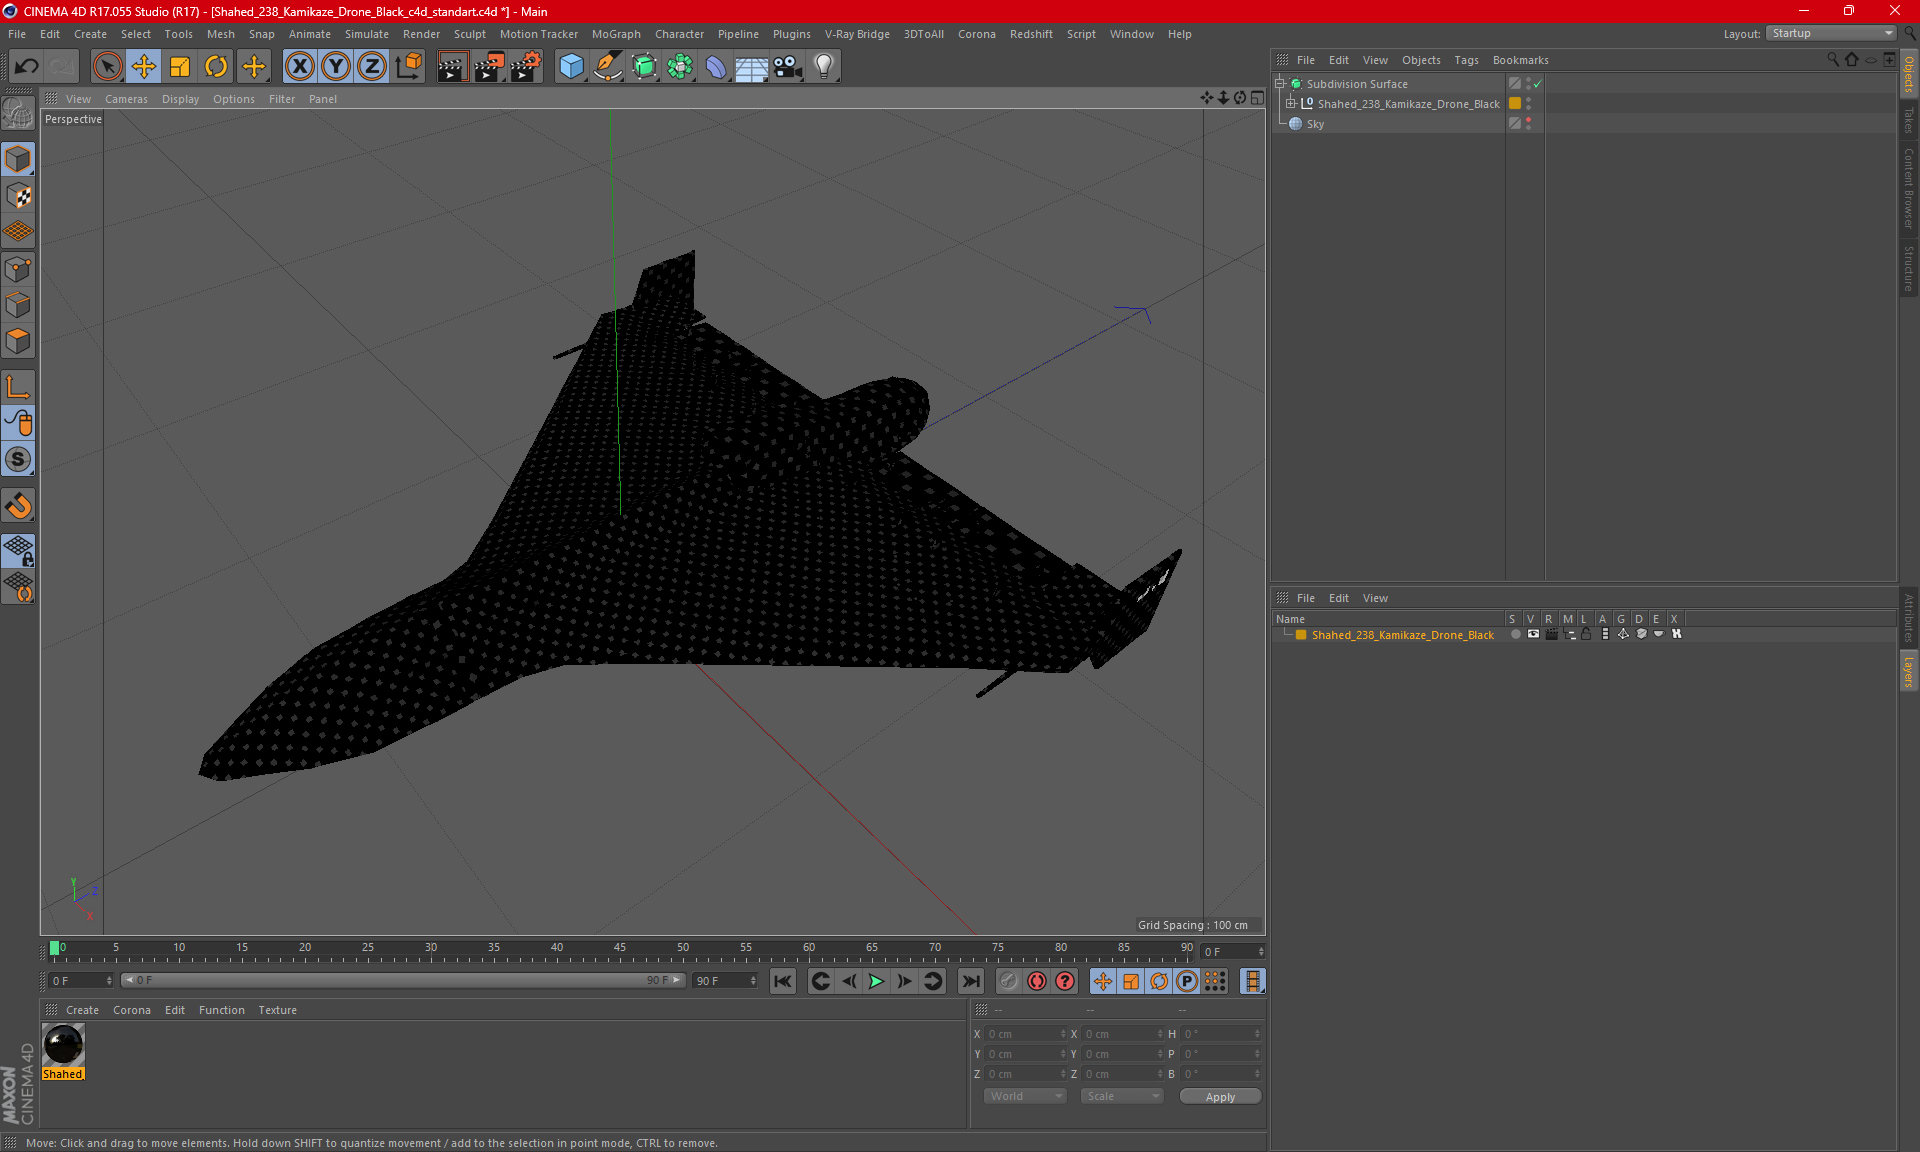The height and width of the screenshot is (1152, 1920).
Task: Toggle Y axis lock
Action: coord(336,67)
